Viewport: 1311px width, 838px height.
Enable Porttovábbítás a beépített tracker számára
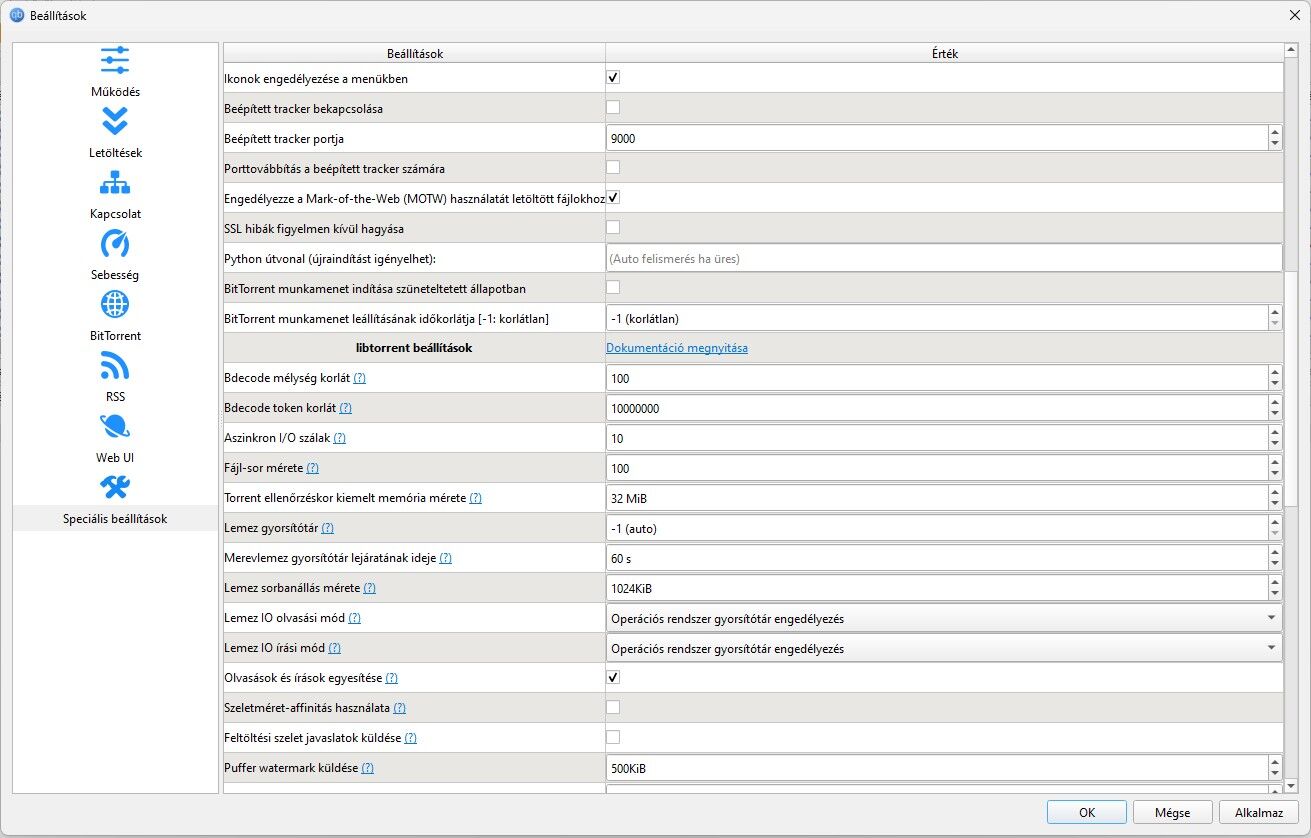(x=614, y=168)
